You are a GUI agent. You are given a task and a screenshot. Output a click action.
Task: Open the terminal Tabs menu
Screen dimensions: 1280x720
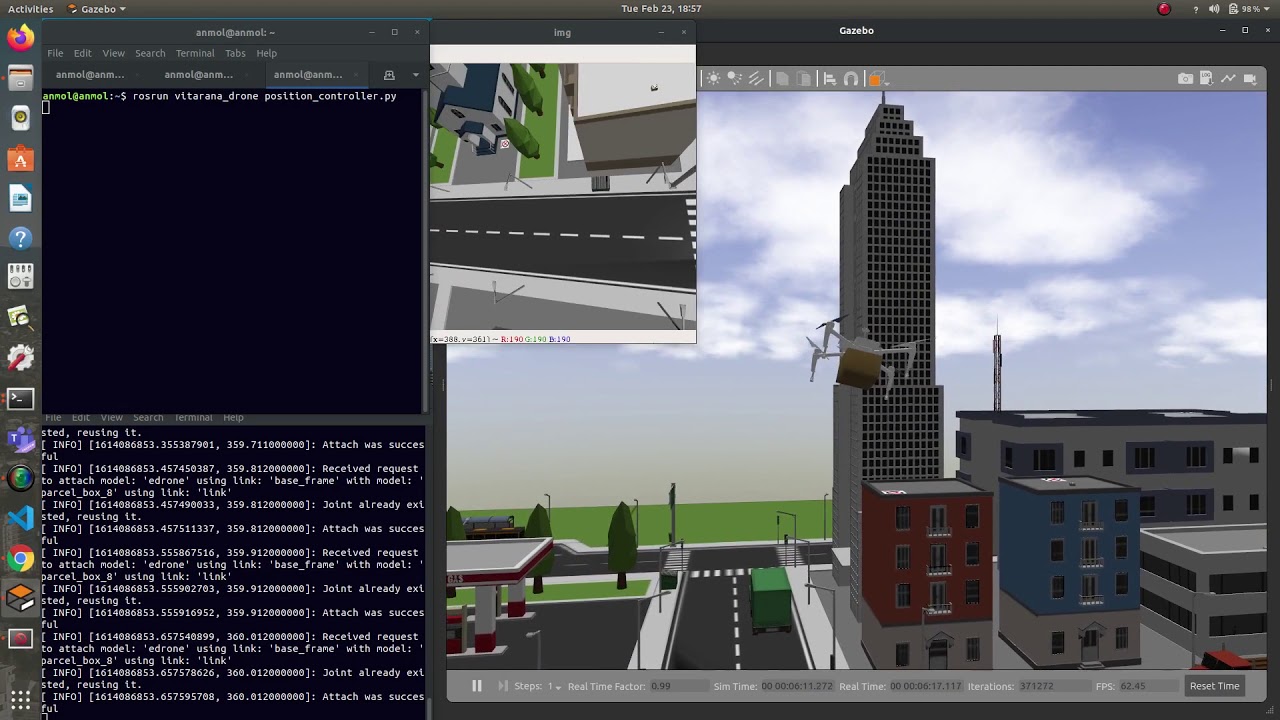pos(235,53)
